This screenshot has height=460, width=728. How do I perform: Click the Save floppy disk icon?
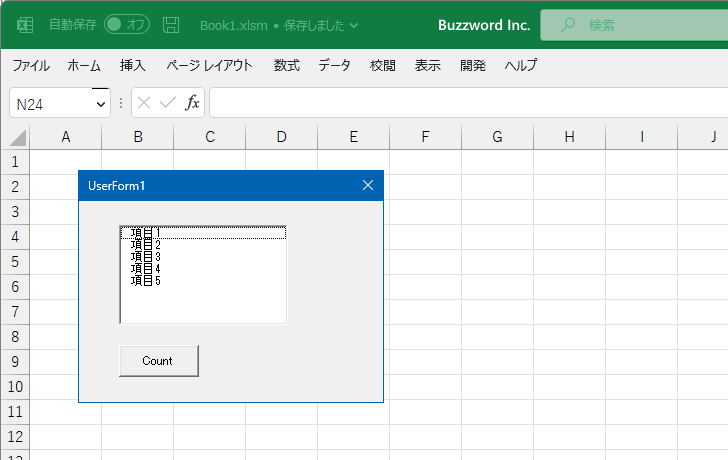(x=172, y=25)
